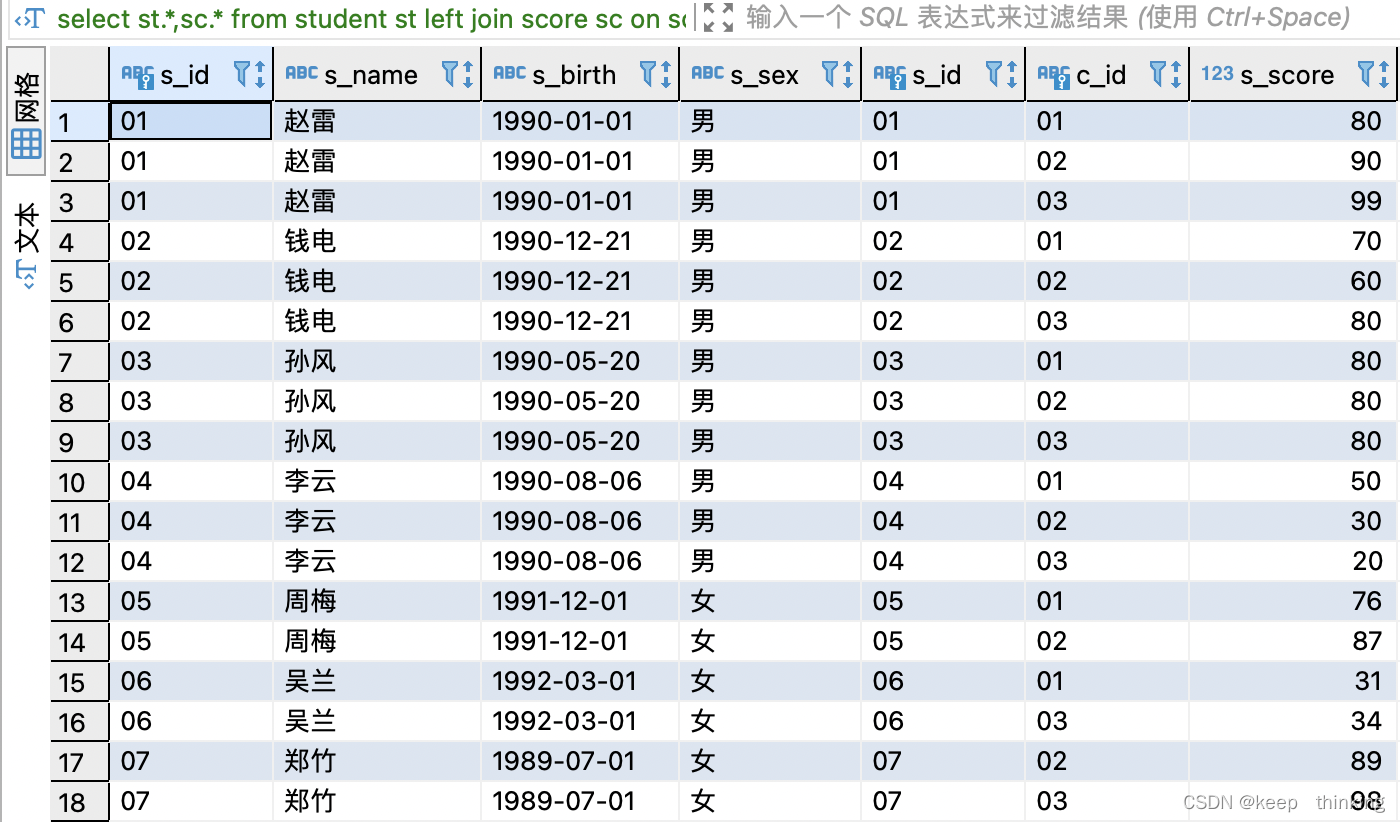
Task: Click the score cell with value 89
Action: (1293, 761)
